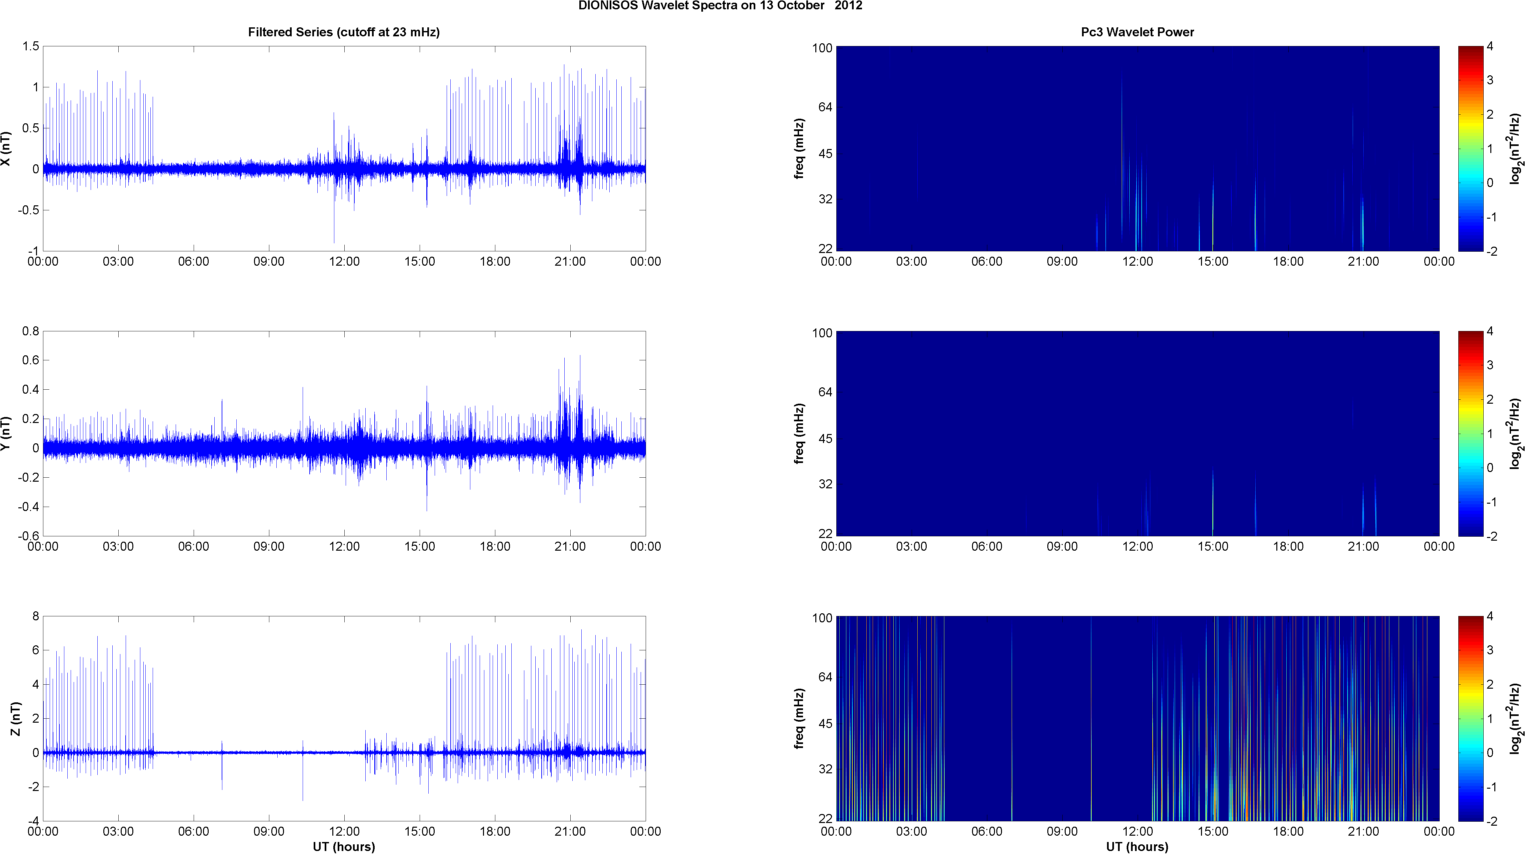
Task: Click "15:00" under the X-component spectrogram
Action: [x=1213, y=262]
